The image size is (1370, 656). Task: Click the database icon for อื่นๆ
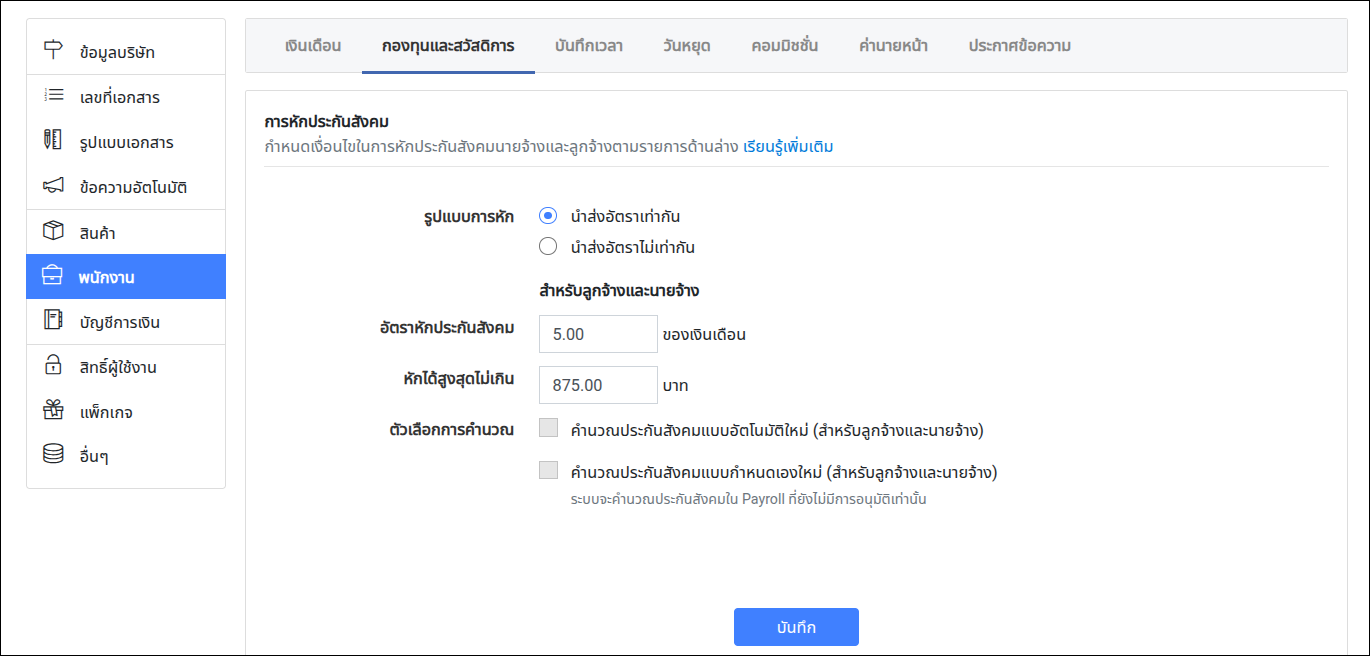pos(53,455)
